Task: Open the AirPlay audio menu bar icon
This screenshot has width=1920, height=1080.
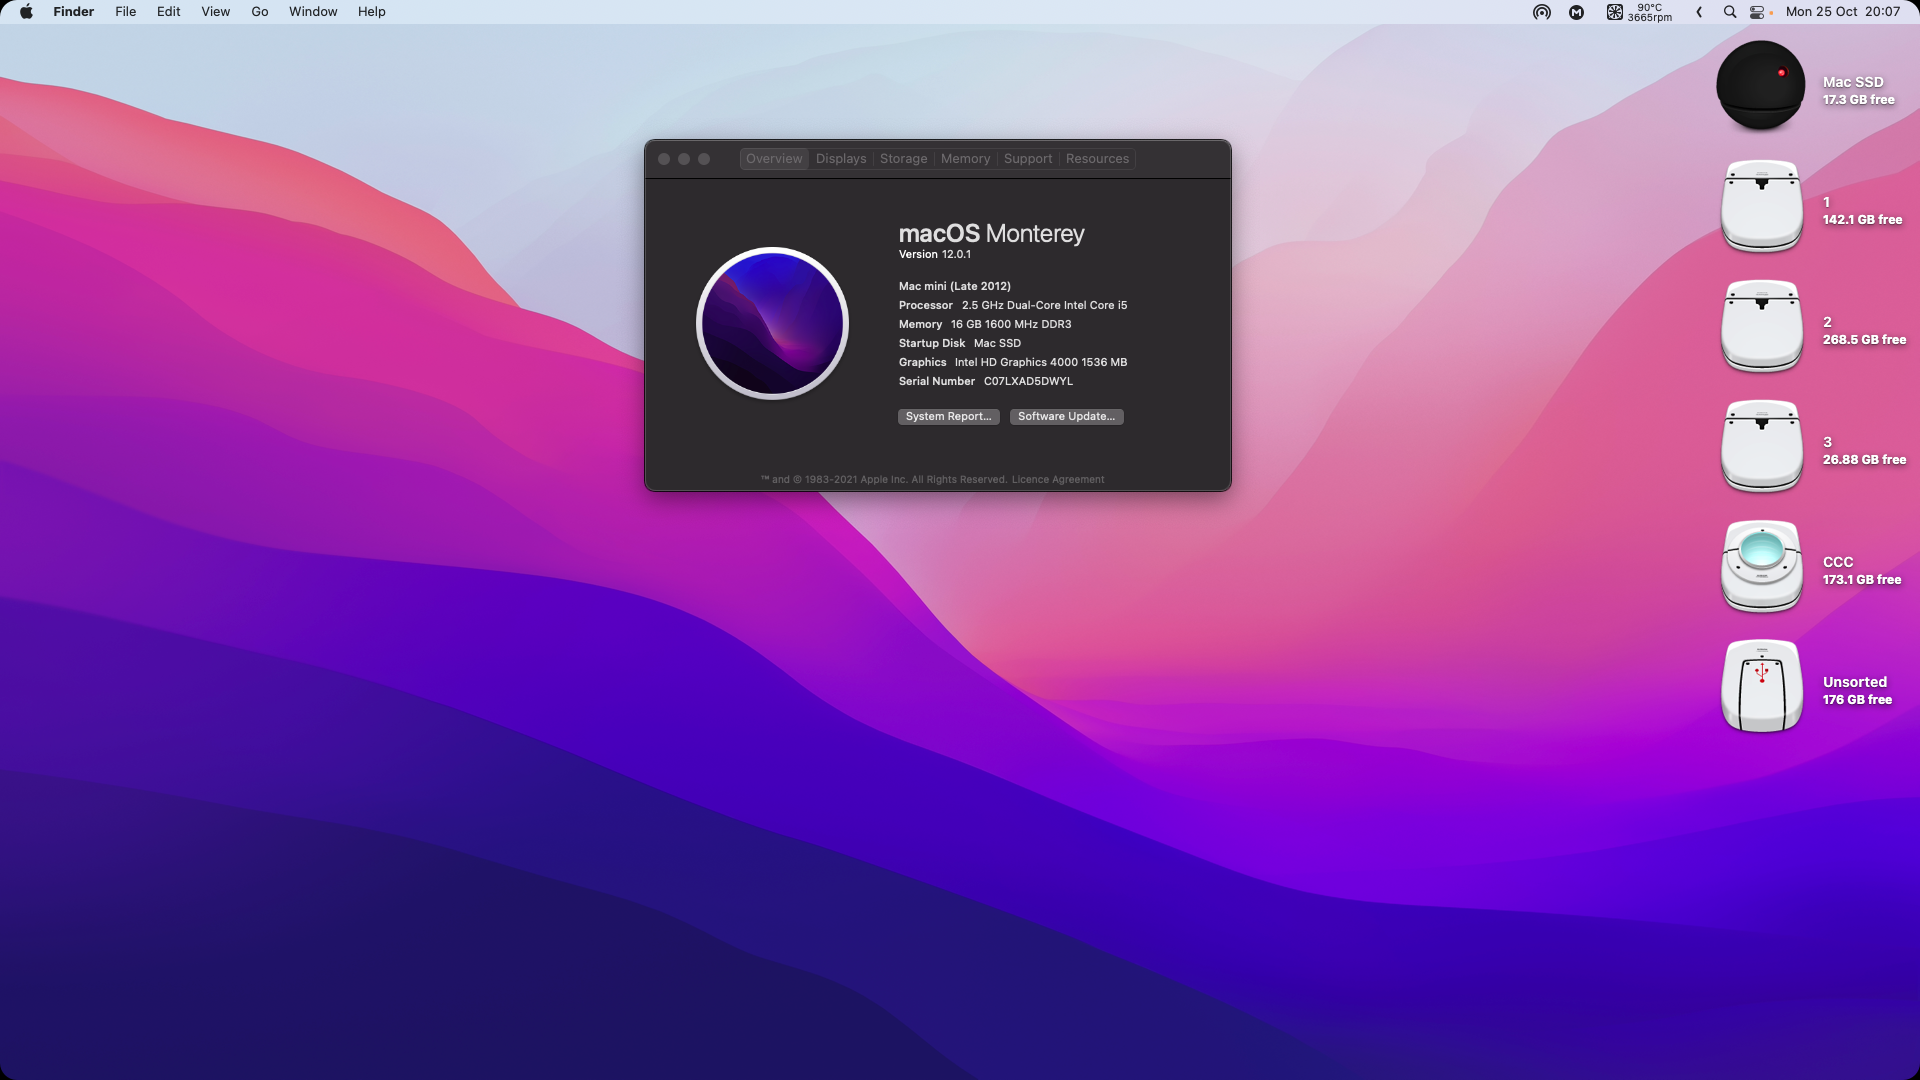Action: [1541, 12]
